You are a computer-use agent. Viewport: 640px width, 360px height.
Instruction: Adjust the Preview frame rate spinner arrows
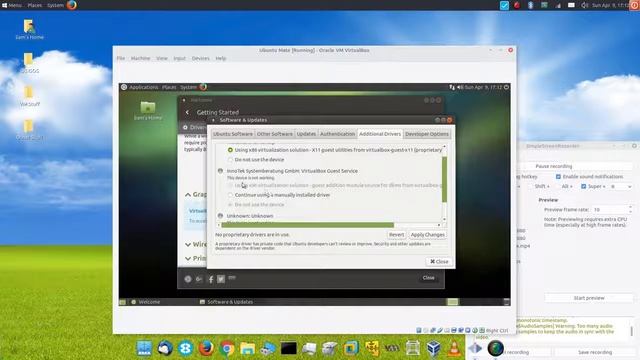[x=630, y=209]
